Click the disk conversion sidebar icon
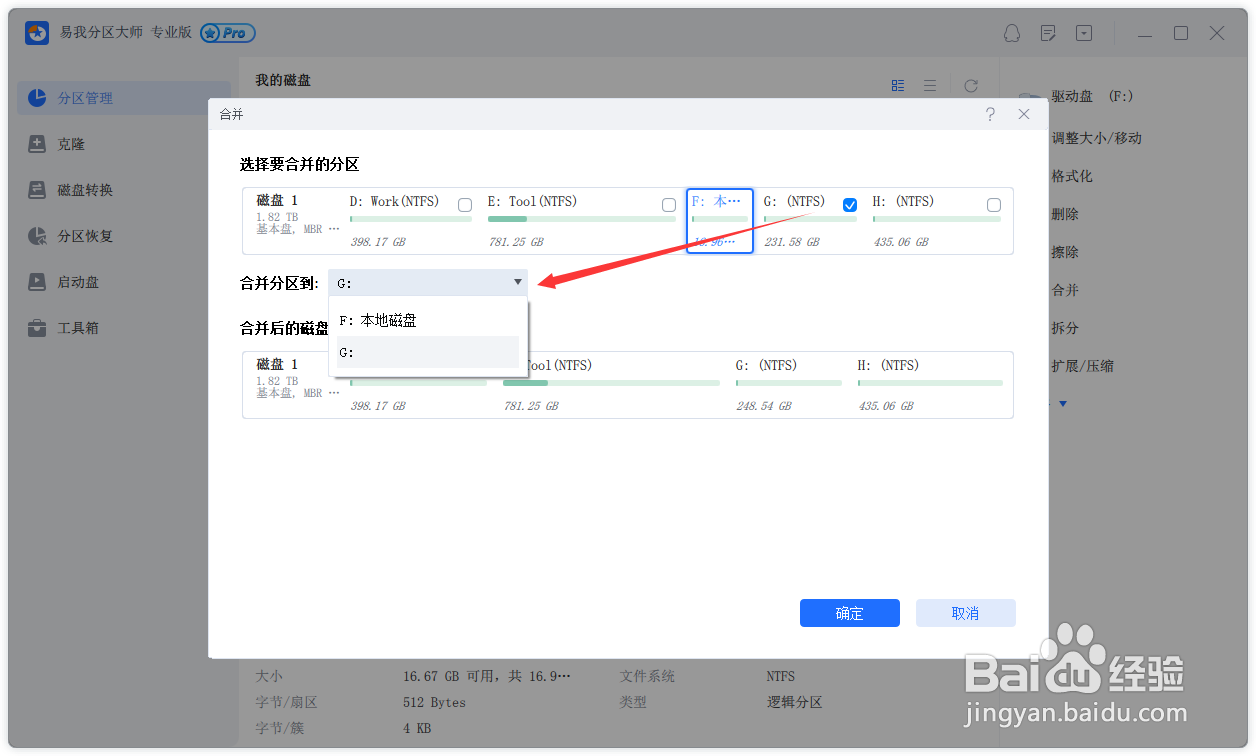The height and width of the screenshot is (756, 1256). pyautogui.click(x=37, y=190)
